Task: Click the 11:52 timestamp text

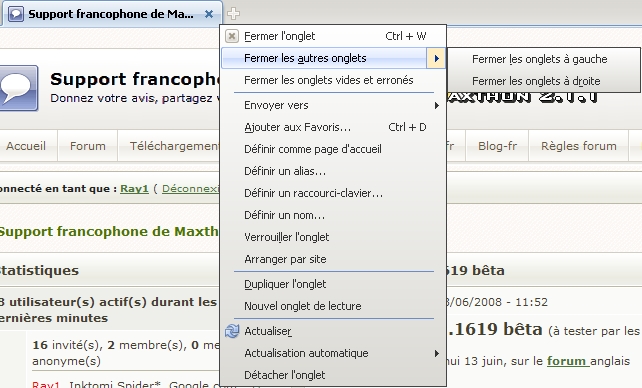Action: tap(531, 302)
